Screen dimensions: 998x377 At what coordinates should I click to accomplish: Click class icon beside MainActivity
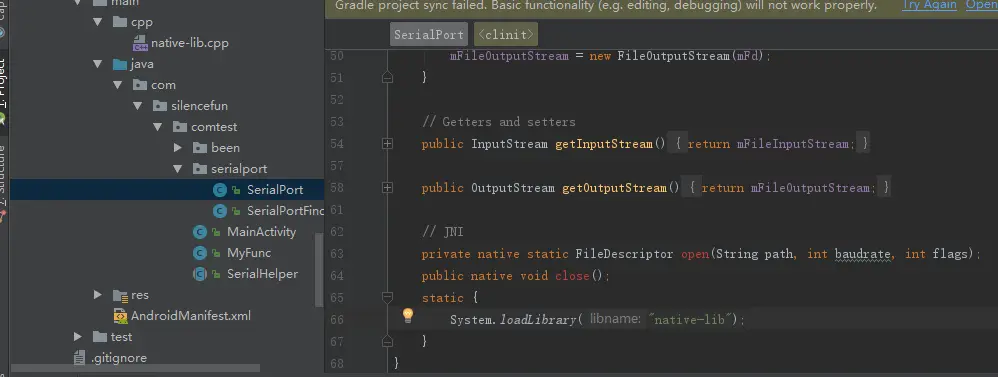pyautogui.click(x=200, y=232)
